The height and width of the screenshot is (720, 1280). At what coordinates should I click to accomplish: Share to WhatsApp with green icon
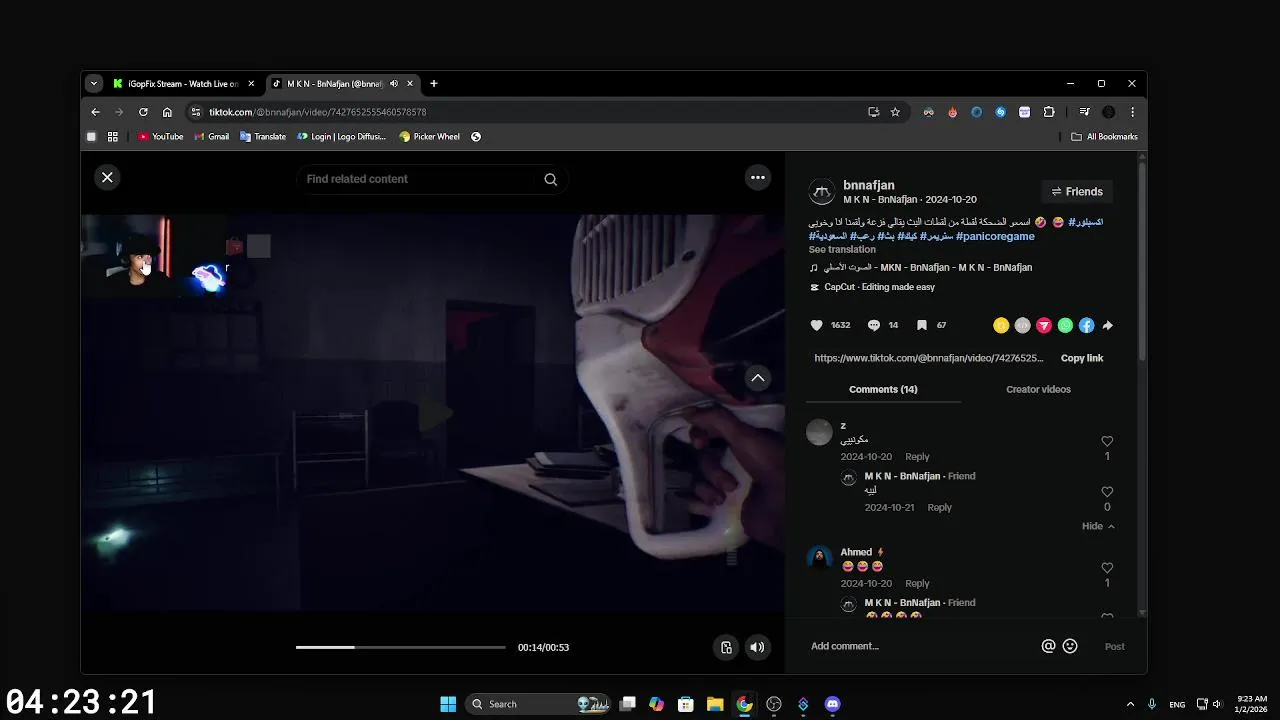[1065, 325]
